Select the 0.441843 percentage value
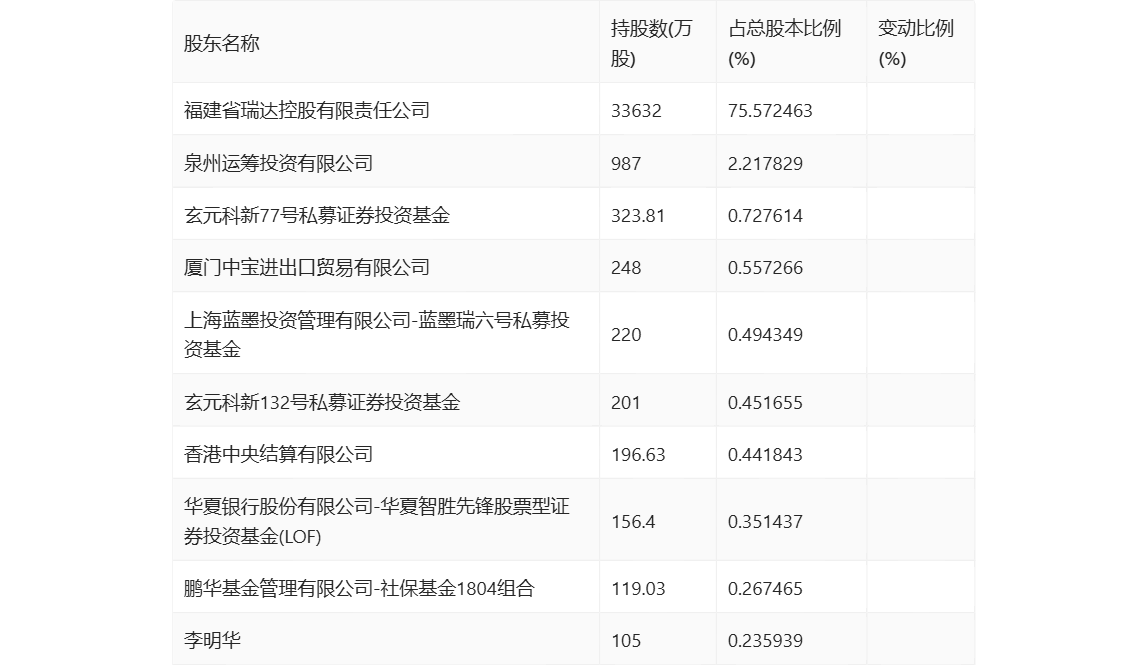 pos(765,454)
